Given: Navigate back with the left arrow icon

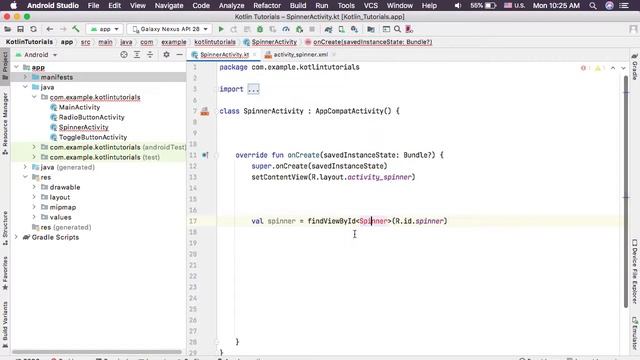Looking at the screenshot, I should click(x=49, y=29).
